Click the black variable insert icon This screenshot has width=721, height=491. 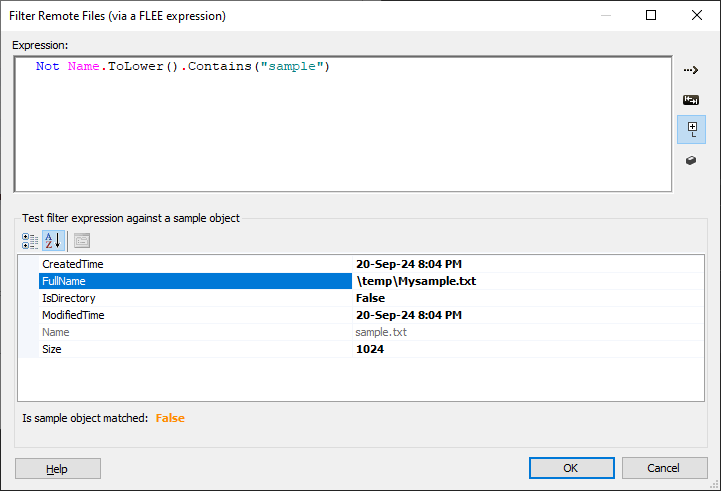691,100
